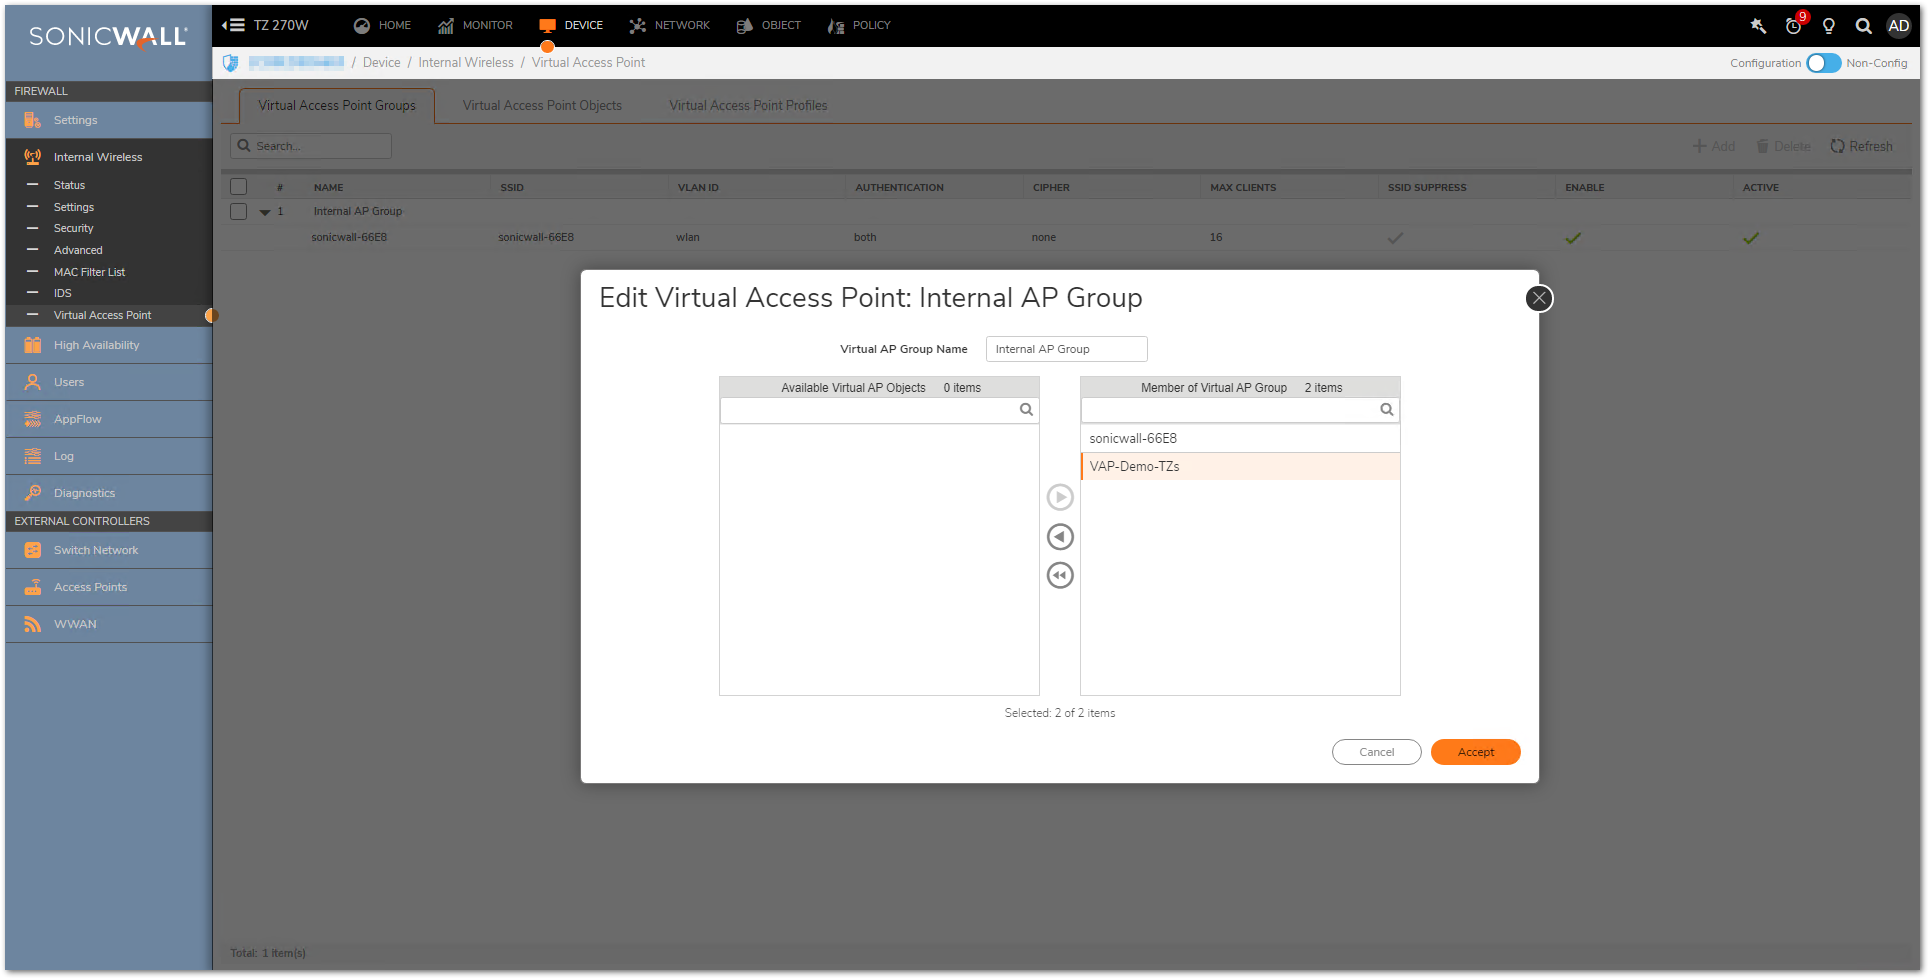Switch to Virtual Access Point Objects tab
The height and width of the screenshot is (979, 1929).
coord(542,106)
